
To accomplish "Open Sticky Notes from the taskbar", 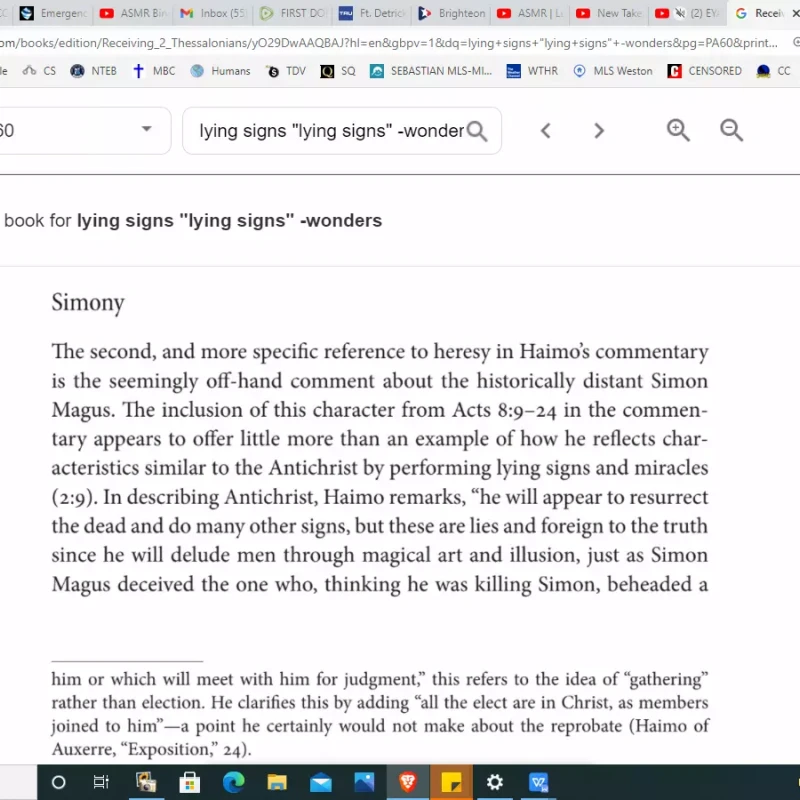I will (451, 782).
